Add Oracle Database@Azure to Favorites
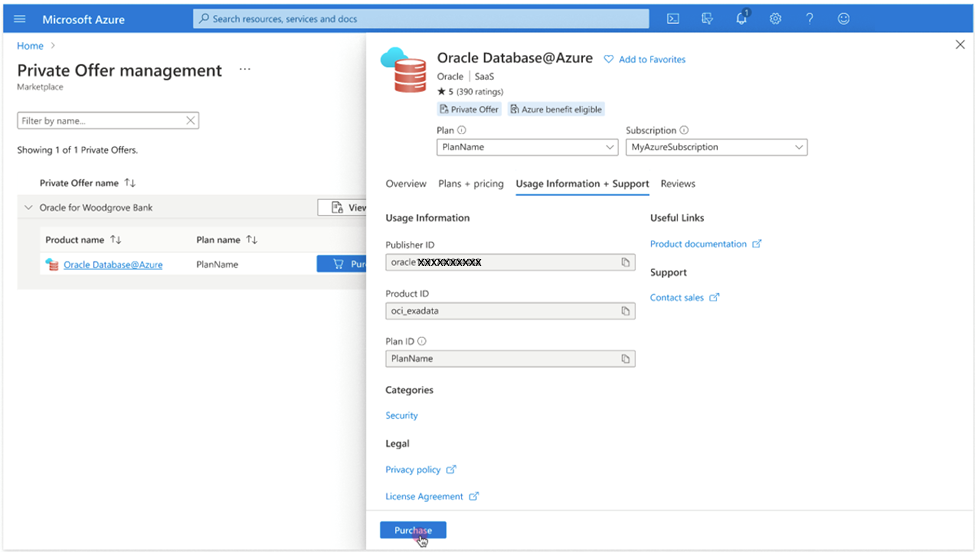The width and height of the screenshot is (975, 552). click(x=645, y=60)
